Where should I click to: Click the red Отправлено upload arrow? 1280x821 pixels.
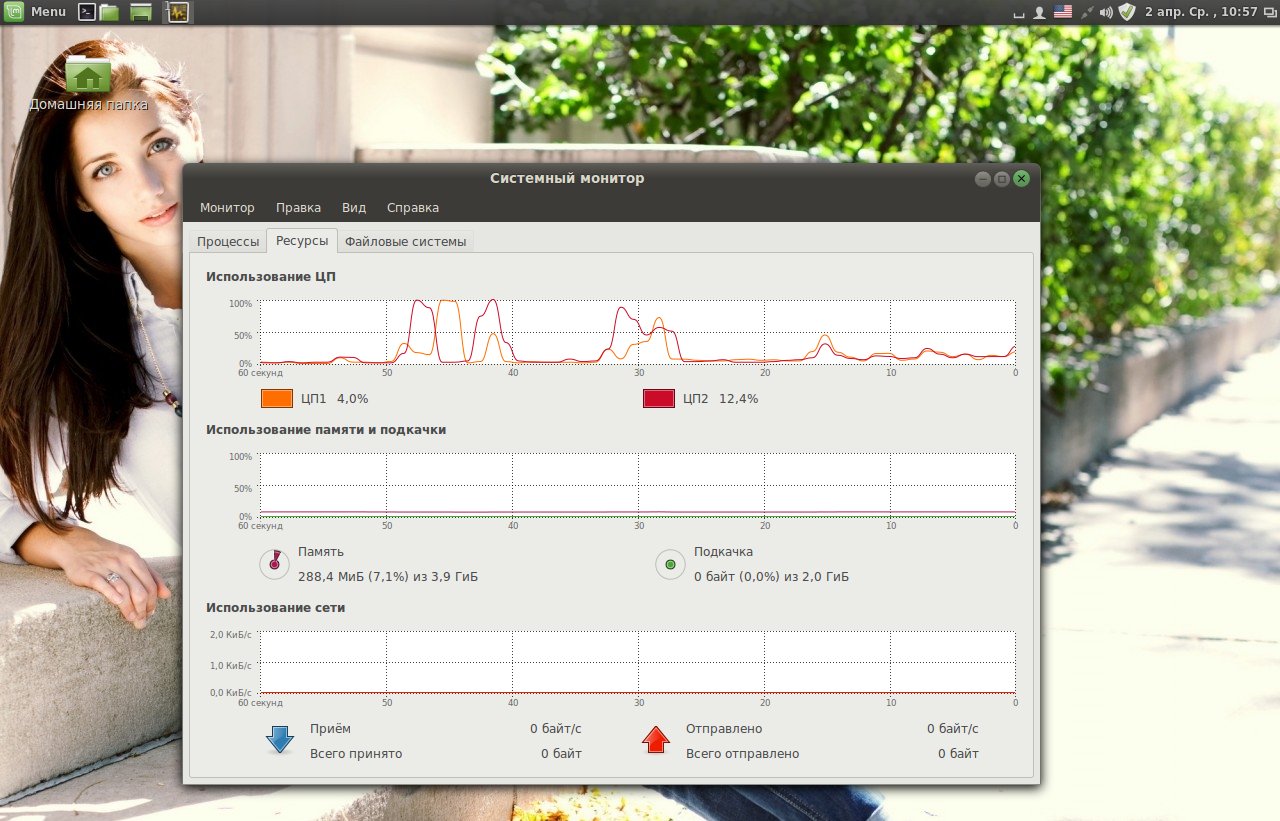(656, 740)
